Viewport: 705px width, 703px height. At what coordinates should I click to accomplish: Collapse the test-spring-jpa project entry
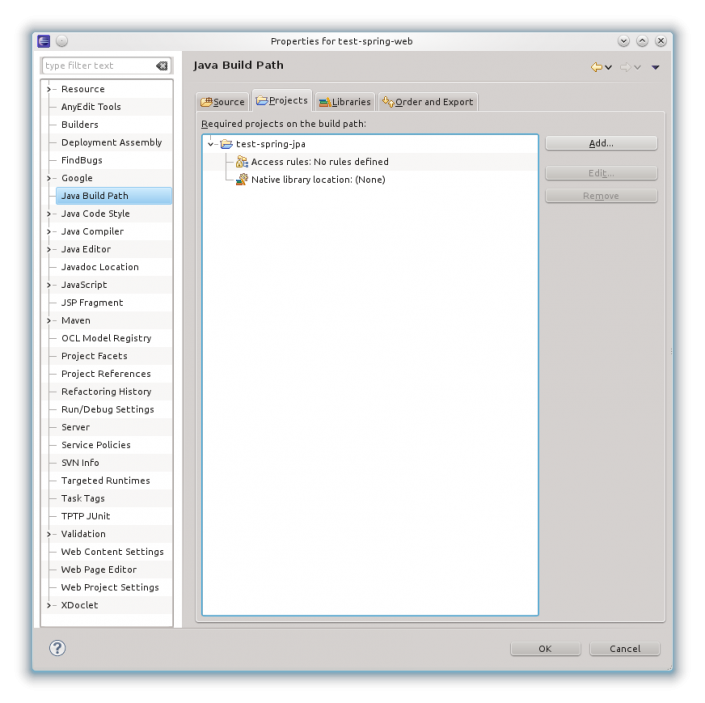(x=211, y=144)
